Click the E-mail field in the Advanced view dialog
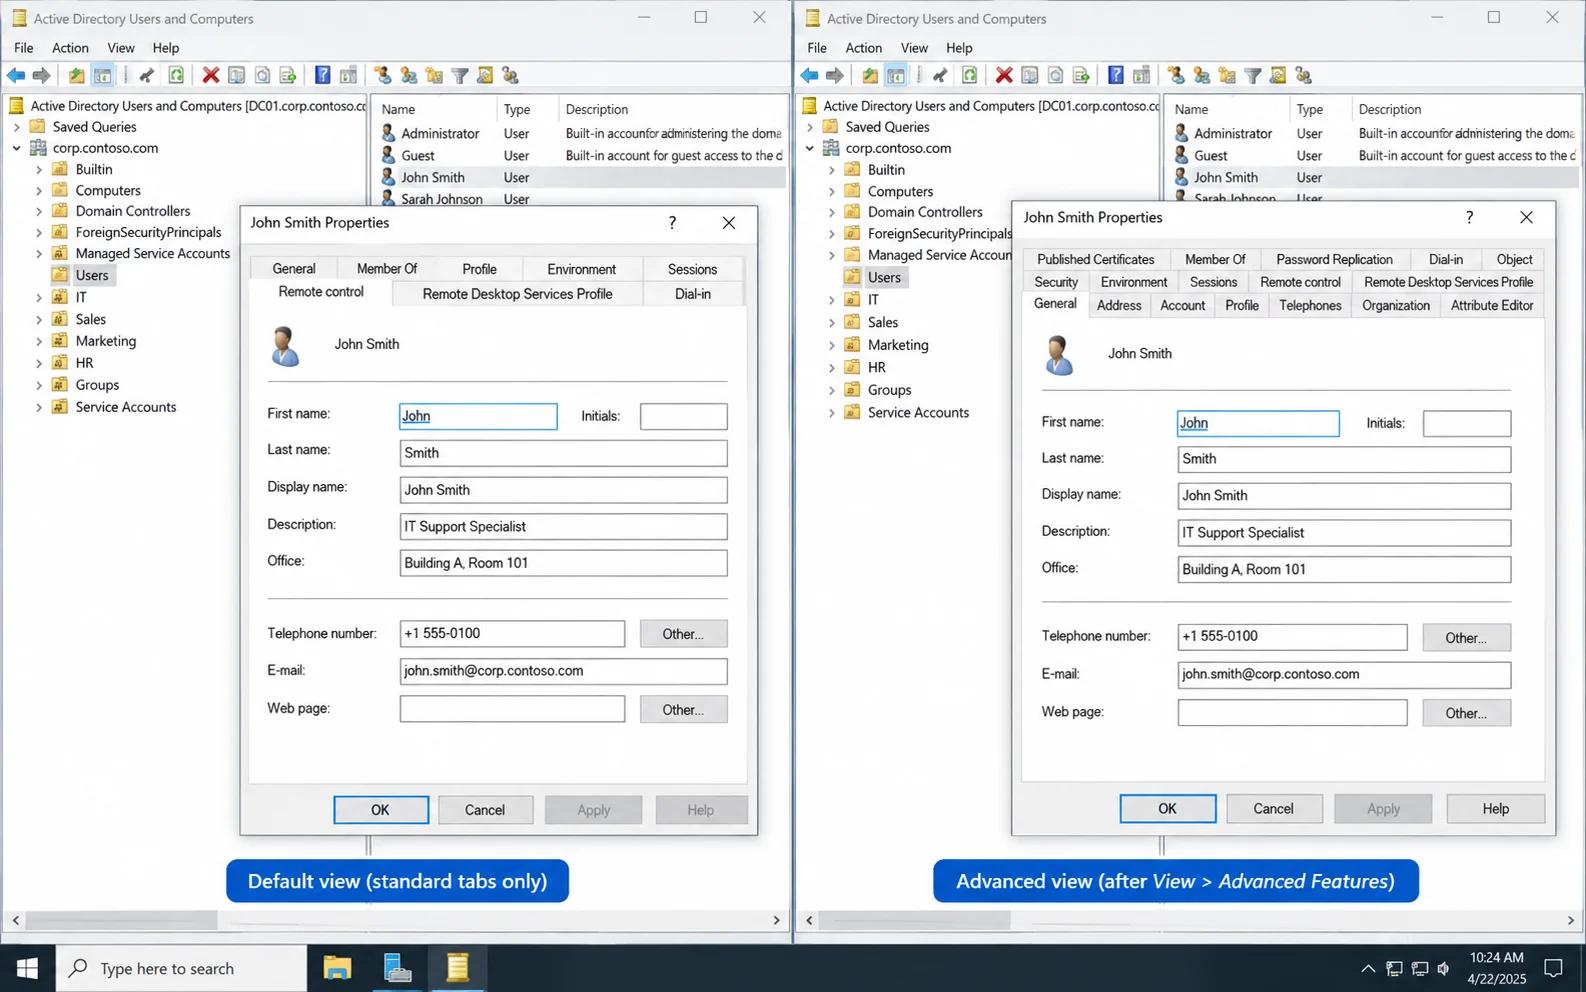Screen dimensions: 1586x992 [1344, 674]
